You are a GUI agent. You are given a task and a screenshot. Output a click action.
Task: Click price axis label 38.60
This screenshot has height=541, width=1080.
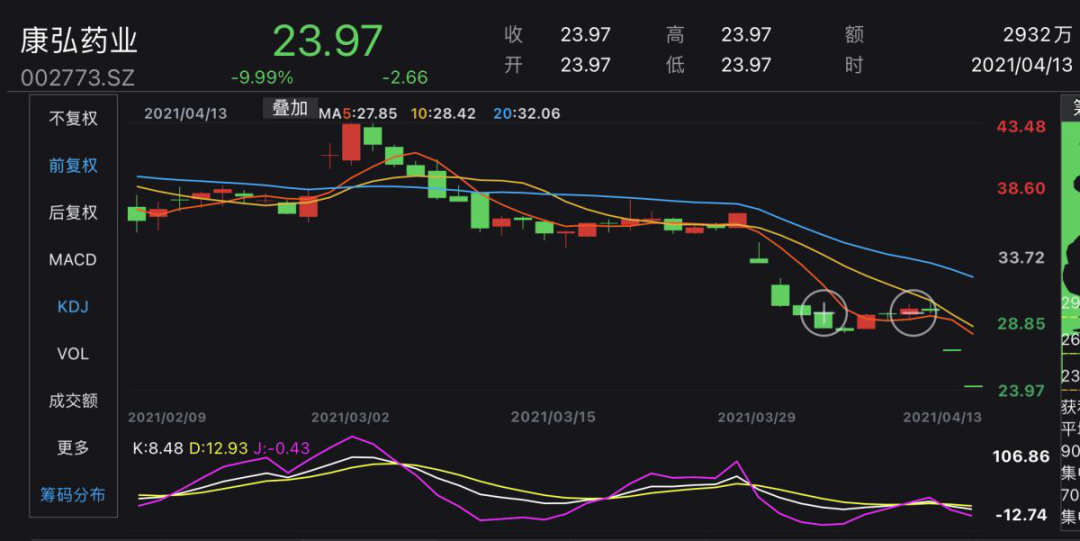point(1021,188)
